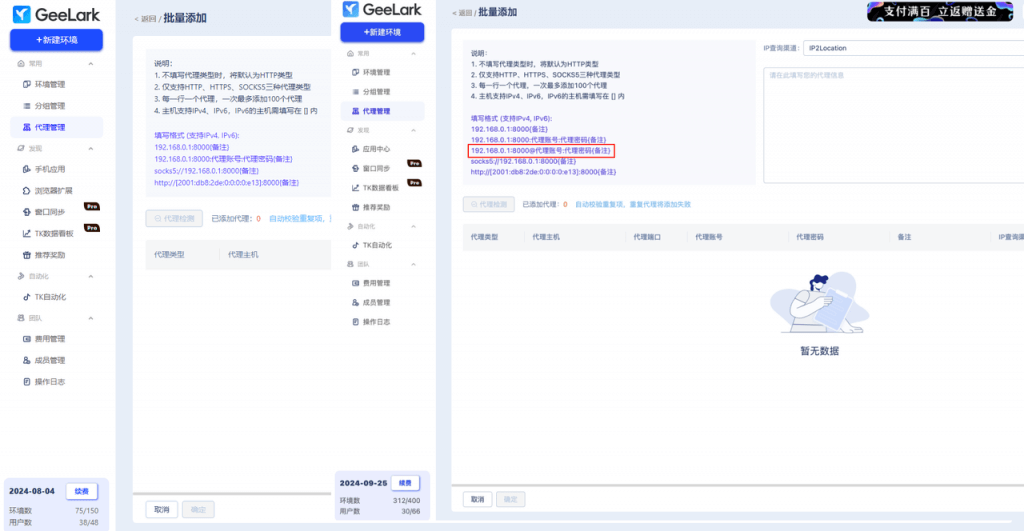1024x531 pixels.
Task: Click the 续费 button beside 2024-08-04
Action: click(x=82, y=491)
